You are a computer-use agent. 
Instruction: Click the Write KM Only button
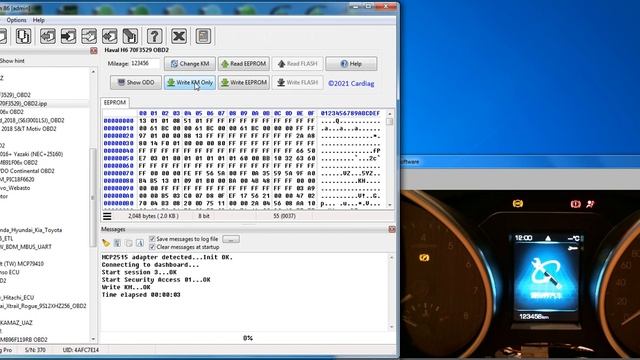pyautogui.click(x=190, y=82)
